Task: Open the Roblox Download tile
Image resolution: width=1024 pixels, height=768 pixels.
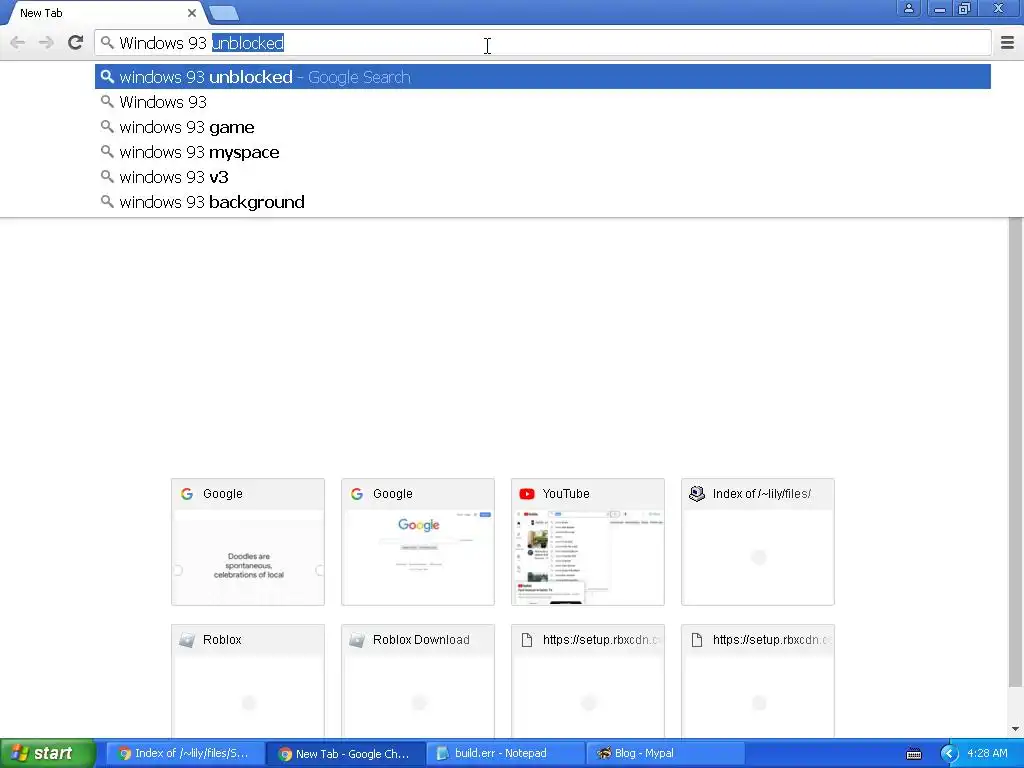Action: pyautogui.click(x=418, y=681)
